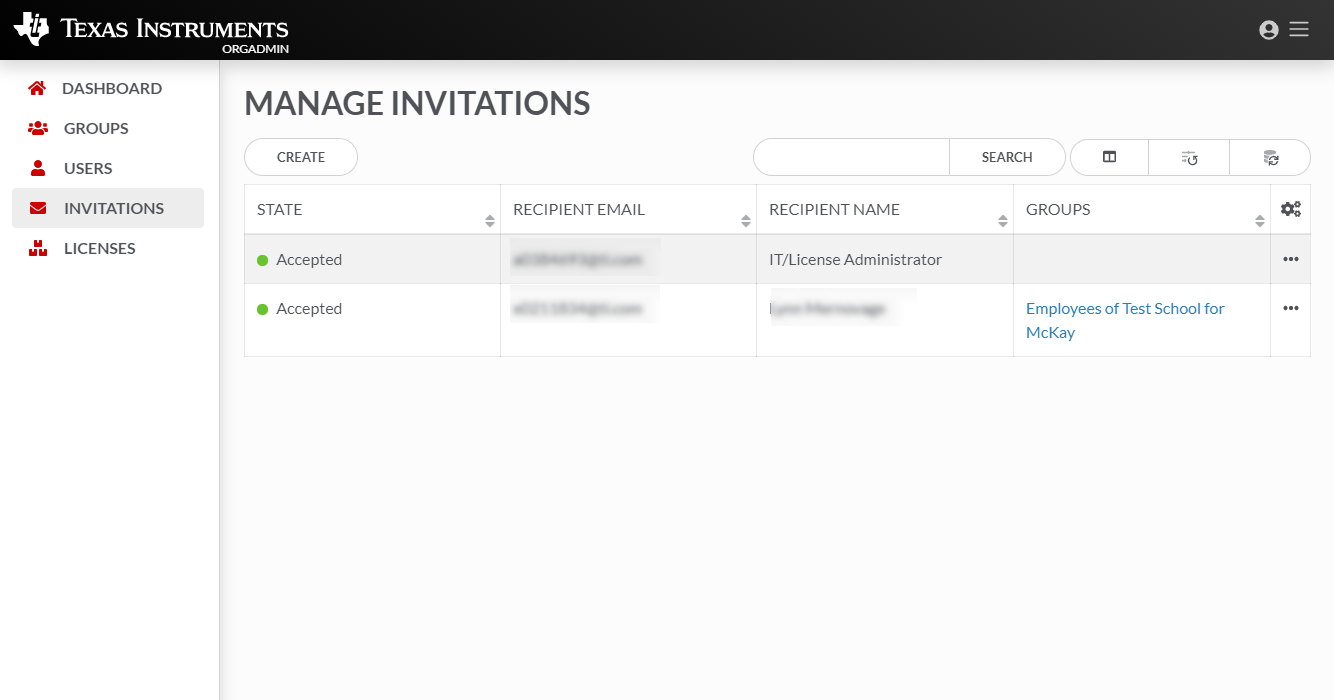
Task: Sort by Recipient Name column arrows
Action: point(1003,221)
